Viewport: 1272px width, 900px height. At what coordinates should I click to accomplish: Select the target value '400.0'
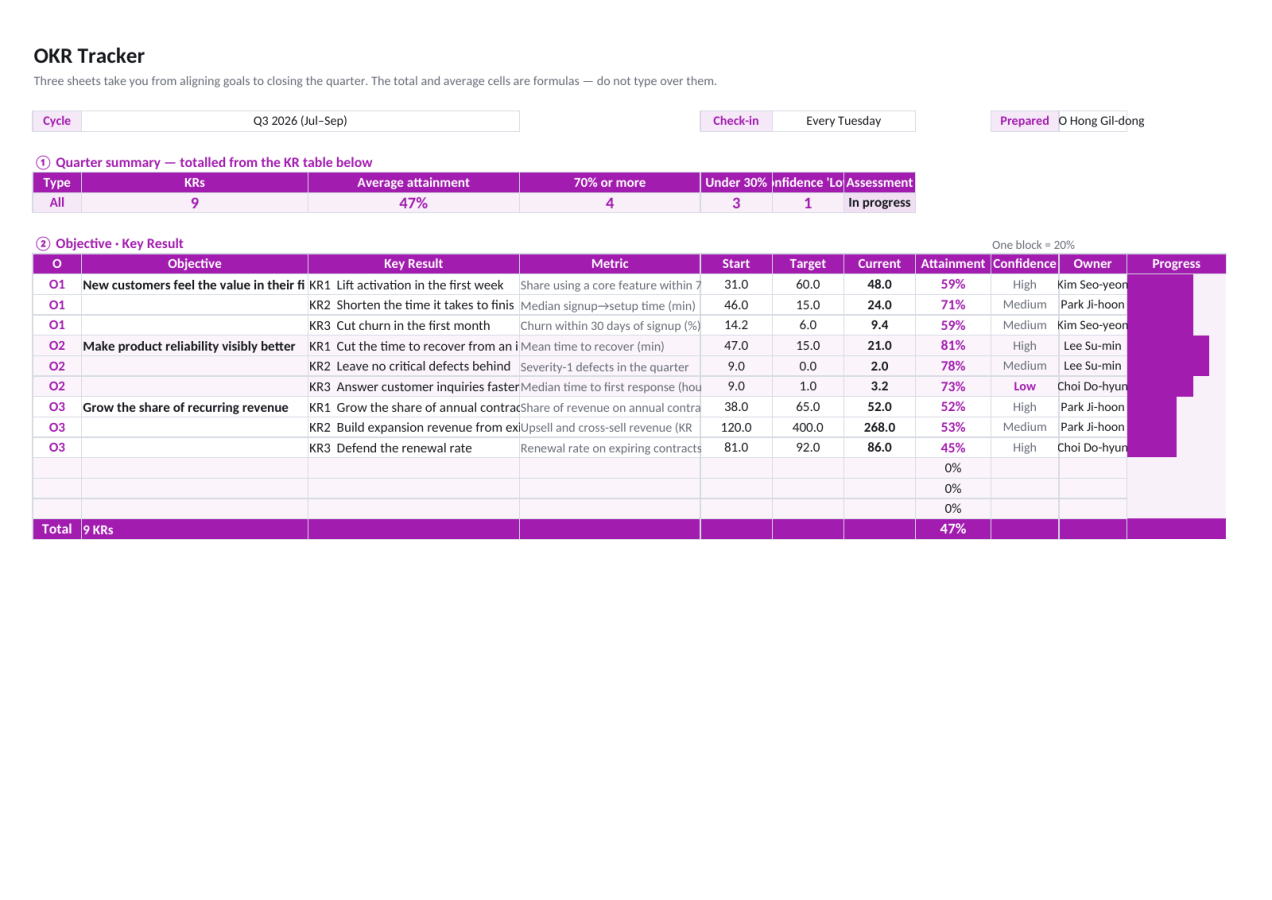[808, 427]
